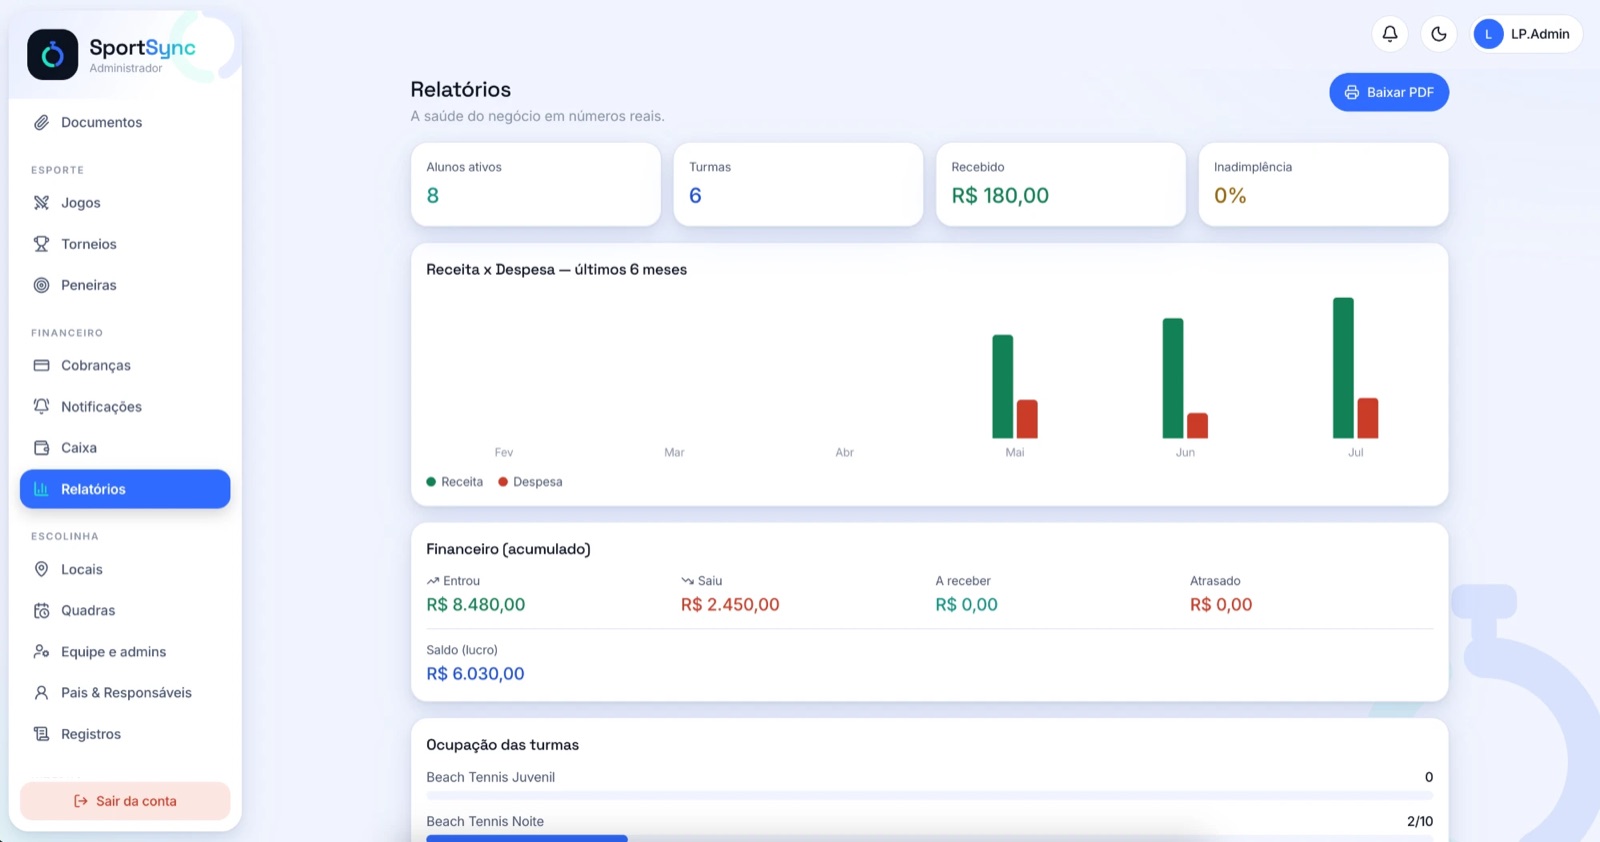The height and width of the screenshot is (842, 1600).
Task: Open Torneios via the trophy icon
Action: coord(41,244)
